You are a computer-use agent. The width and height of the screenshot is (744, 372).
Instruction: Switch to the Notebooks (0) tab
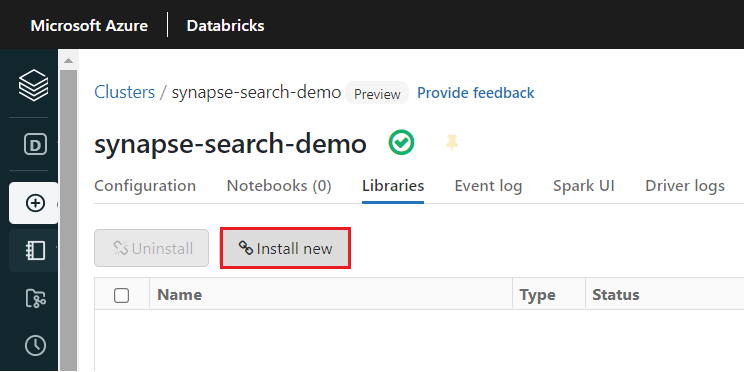pyautogui.click(x=279, y=186)
